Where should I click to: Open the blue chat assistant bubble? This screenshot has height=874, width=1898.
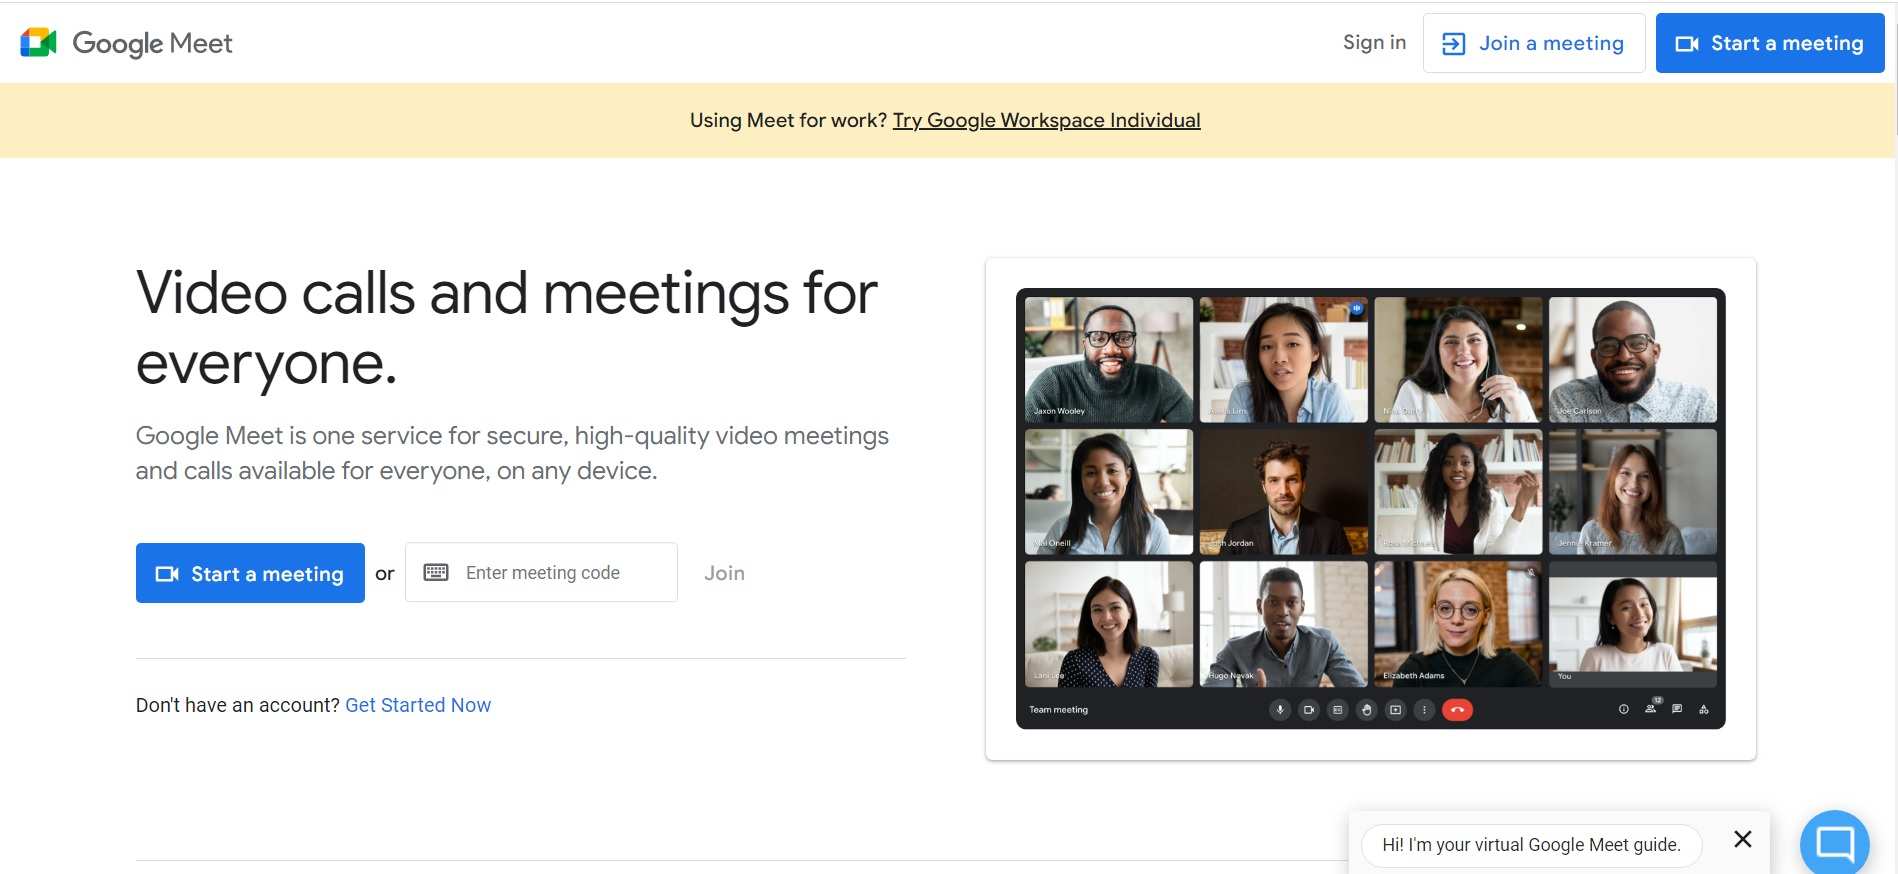(x=1834, y=843)
